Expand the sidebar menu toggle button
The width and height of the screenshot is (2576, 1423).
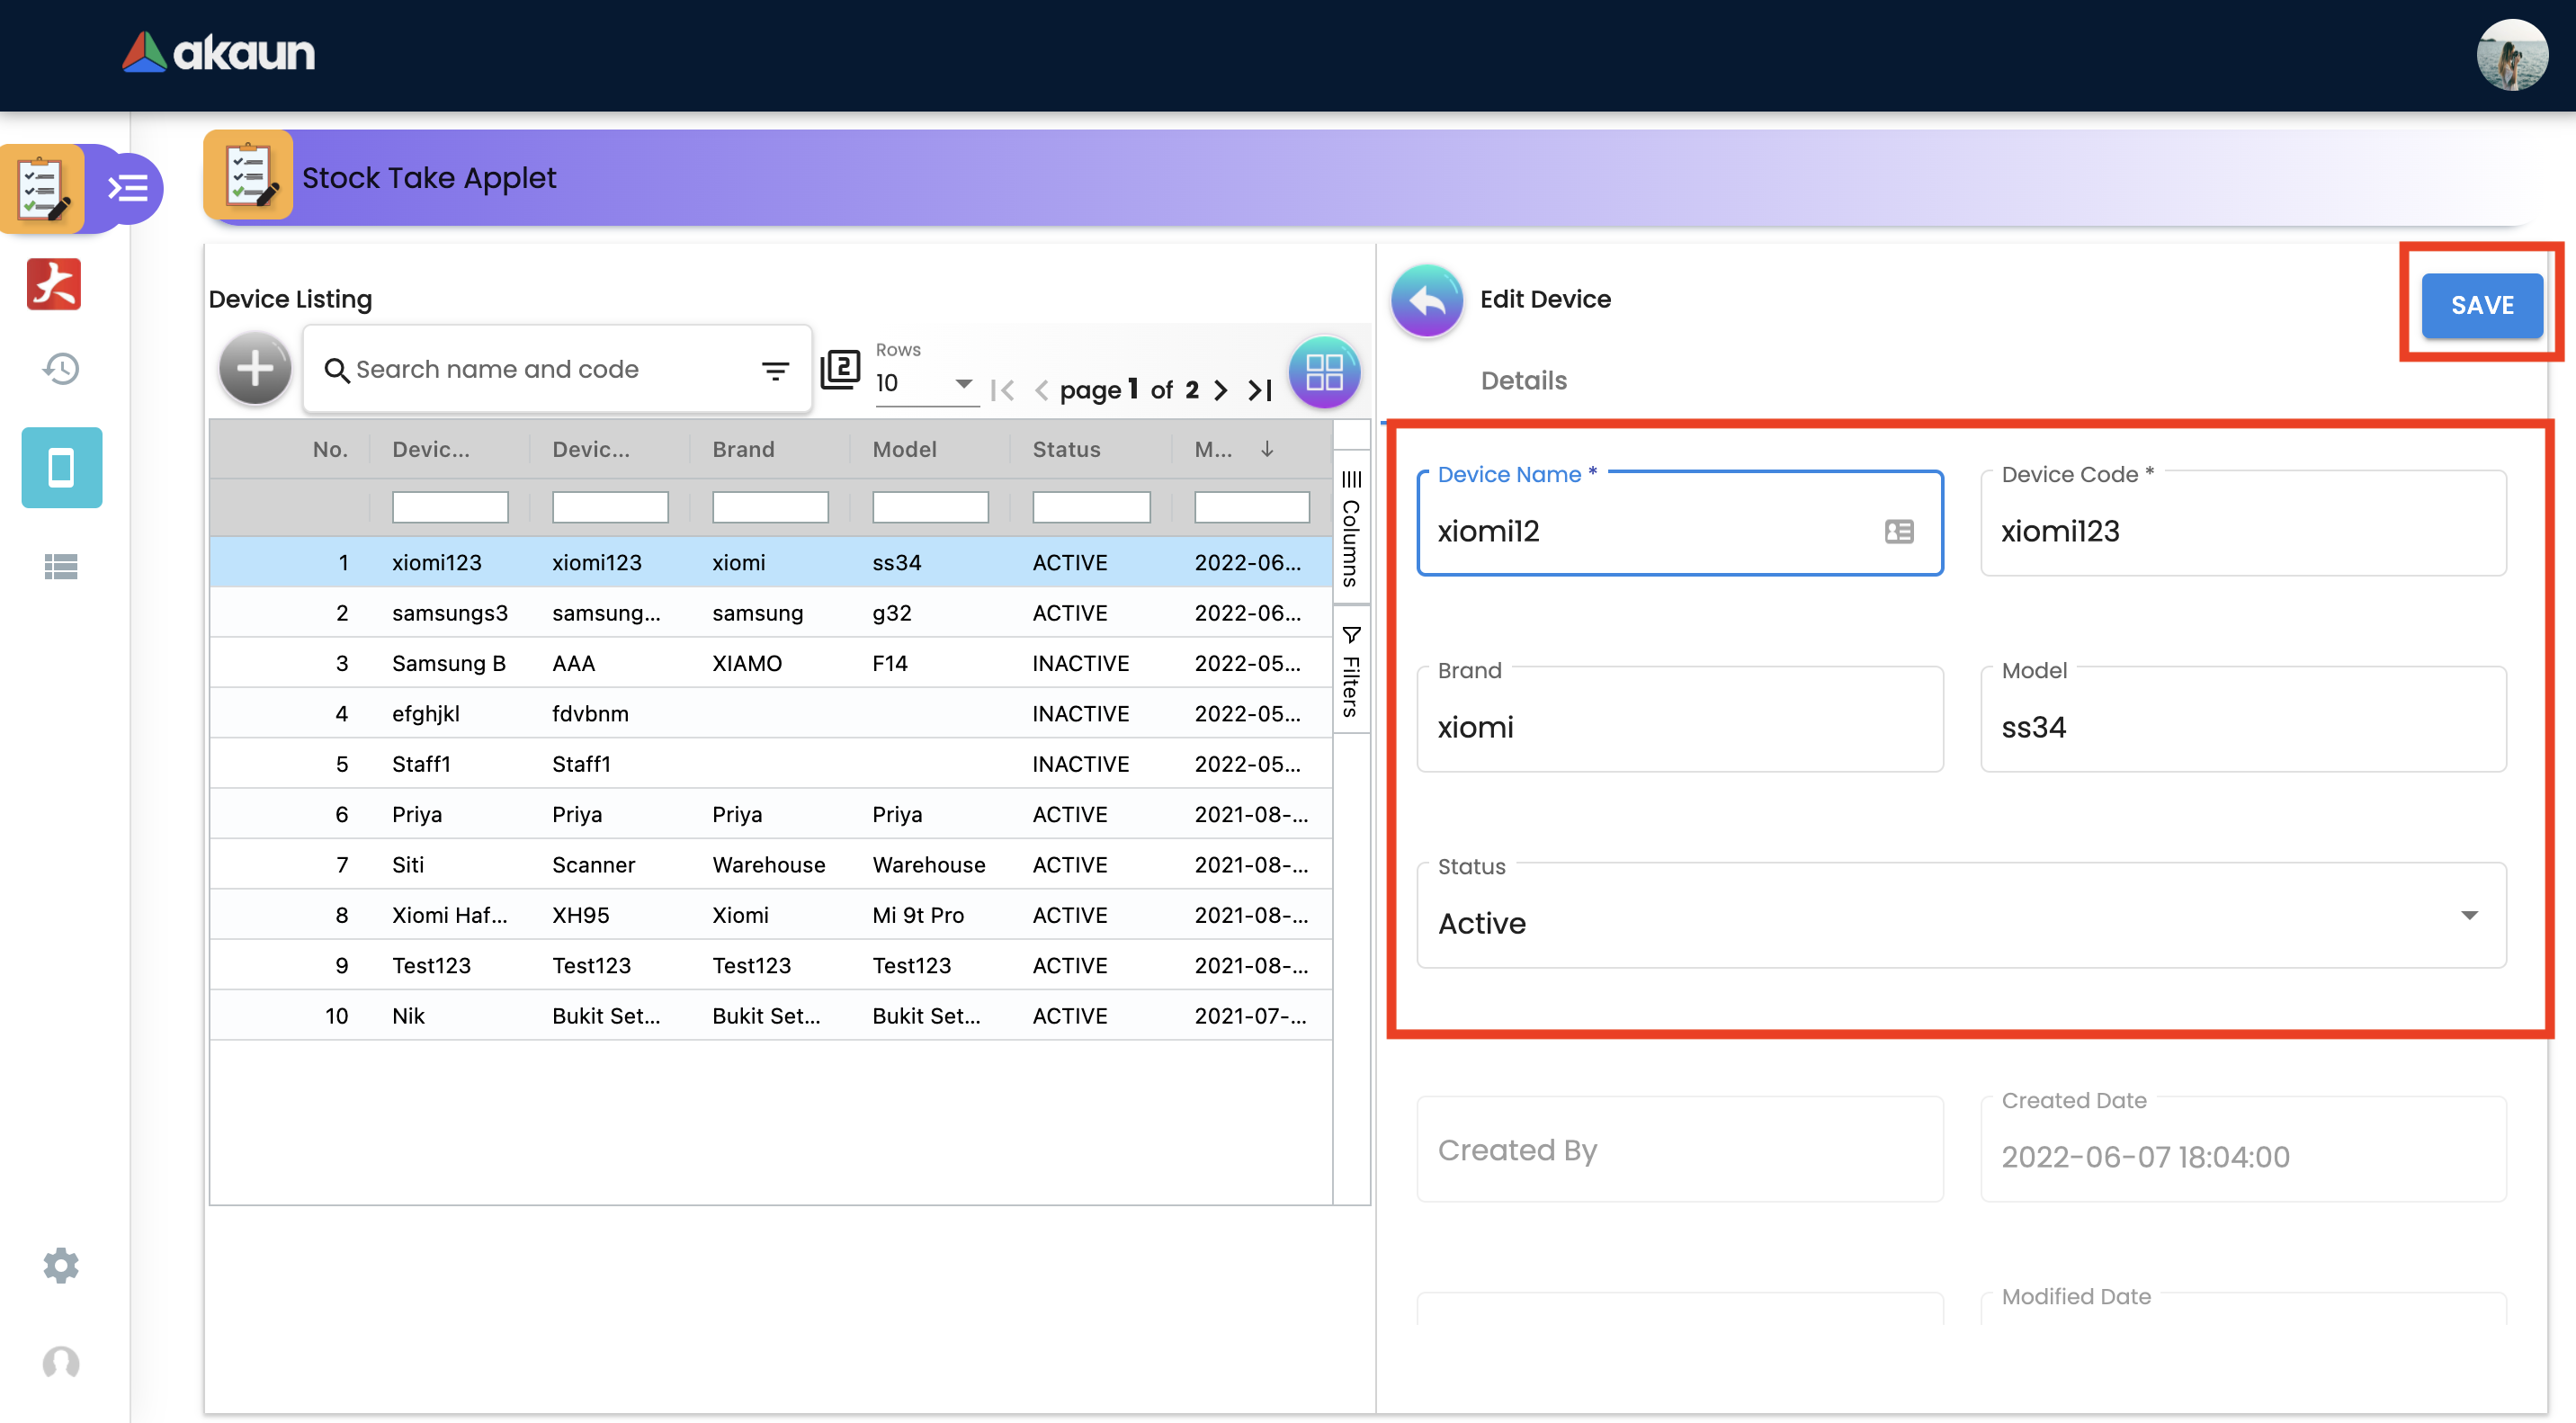point(129,188)
